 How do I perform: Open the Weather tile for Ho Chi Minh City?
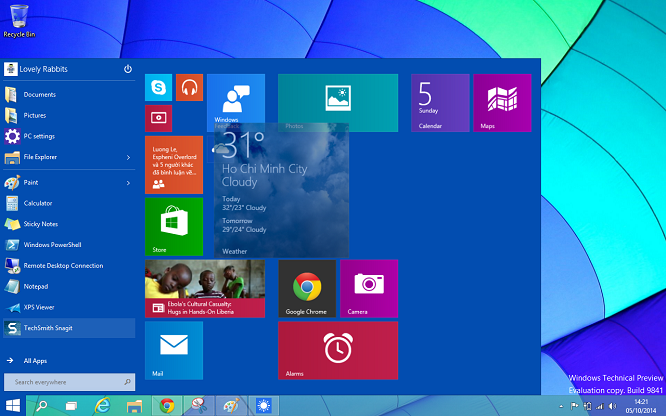[x=281, y=190]
